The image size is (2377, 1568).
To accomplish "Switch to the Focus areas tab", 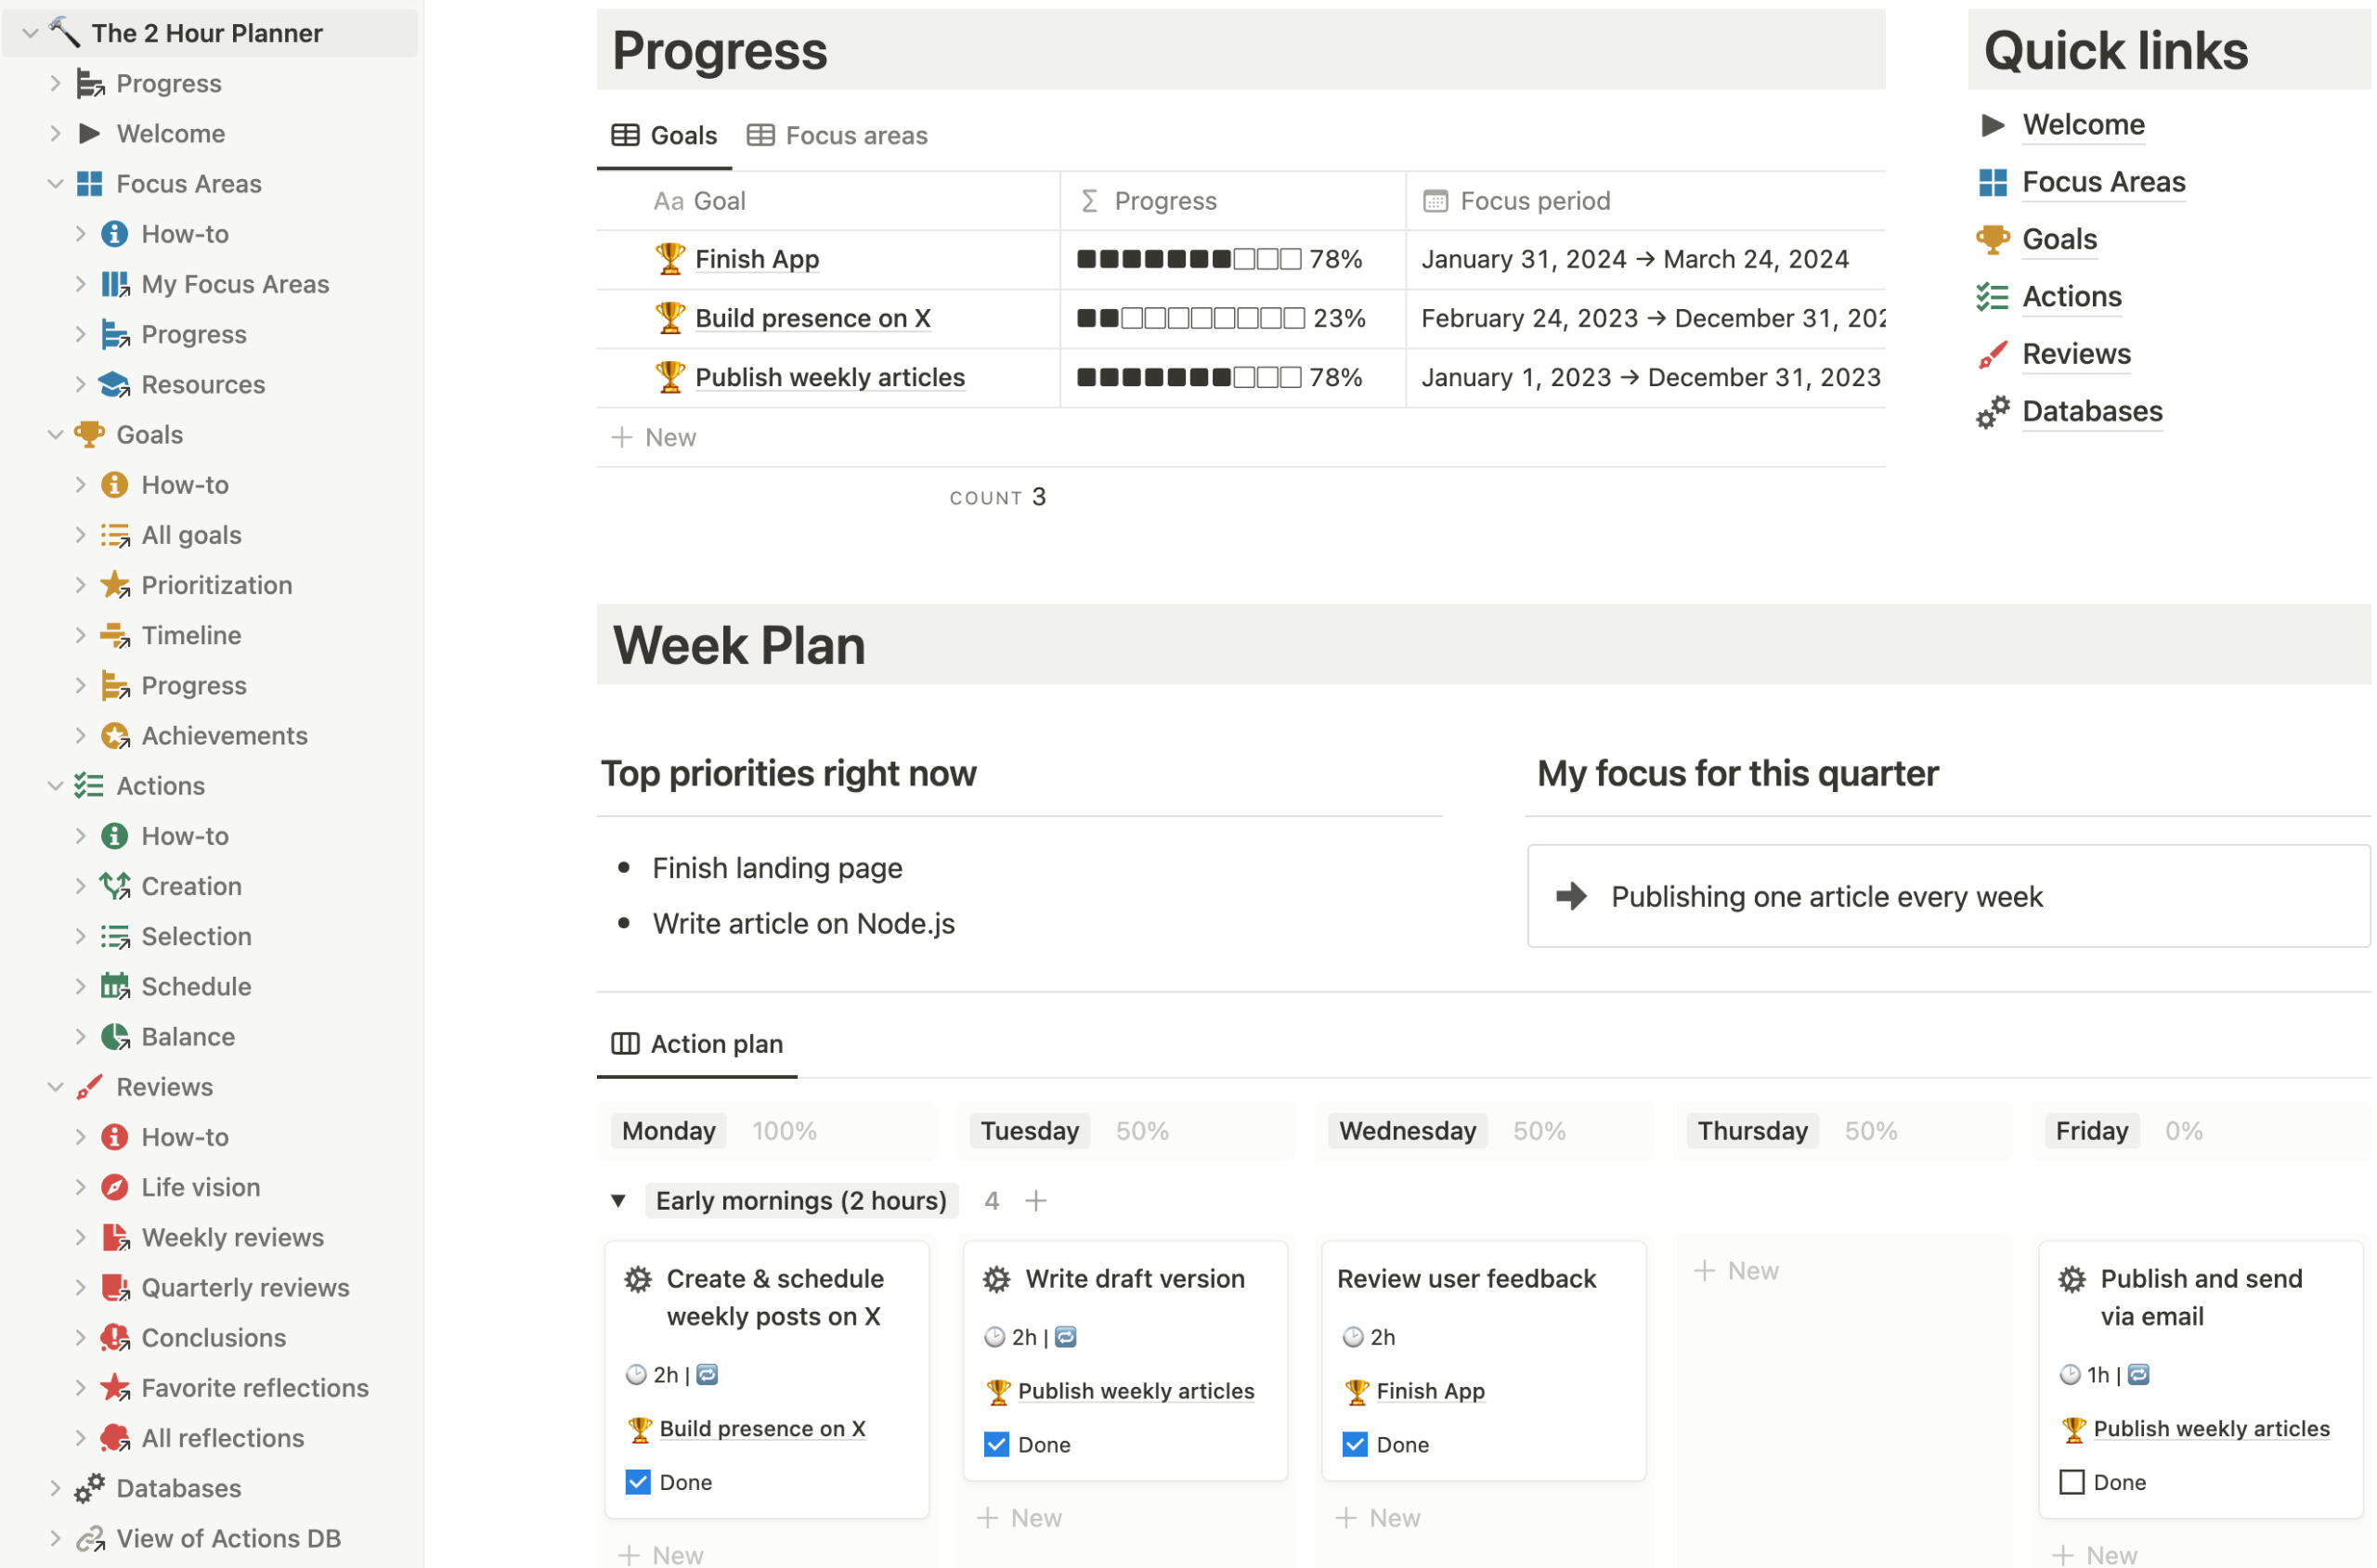I will (x=837, y=136).
